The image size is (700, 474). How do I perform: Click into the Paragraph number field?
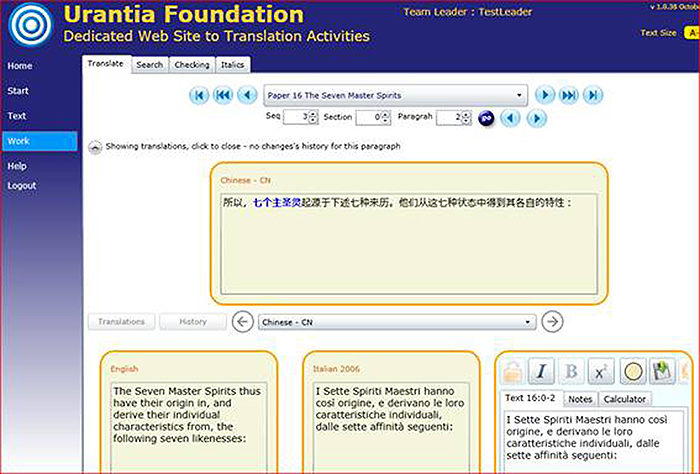[449, 117]
